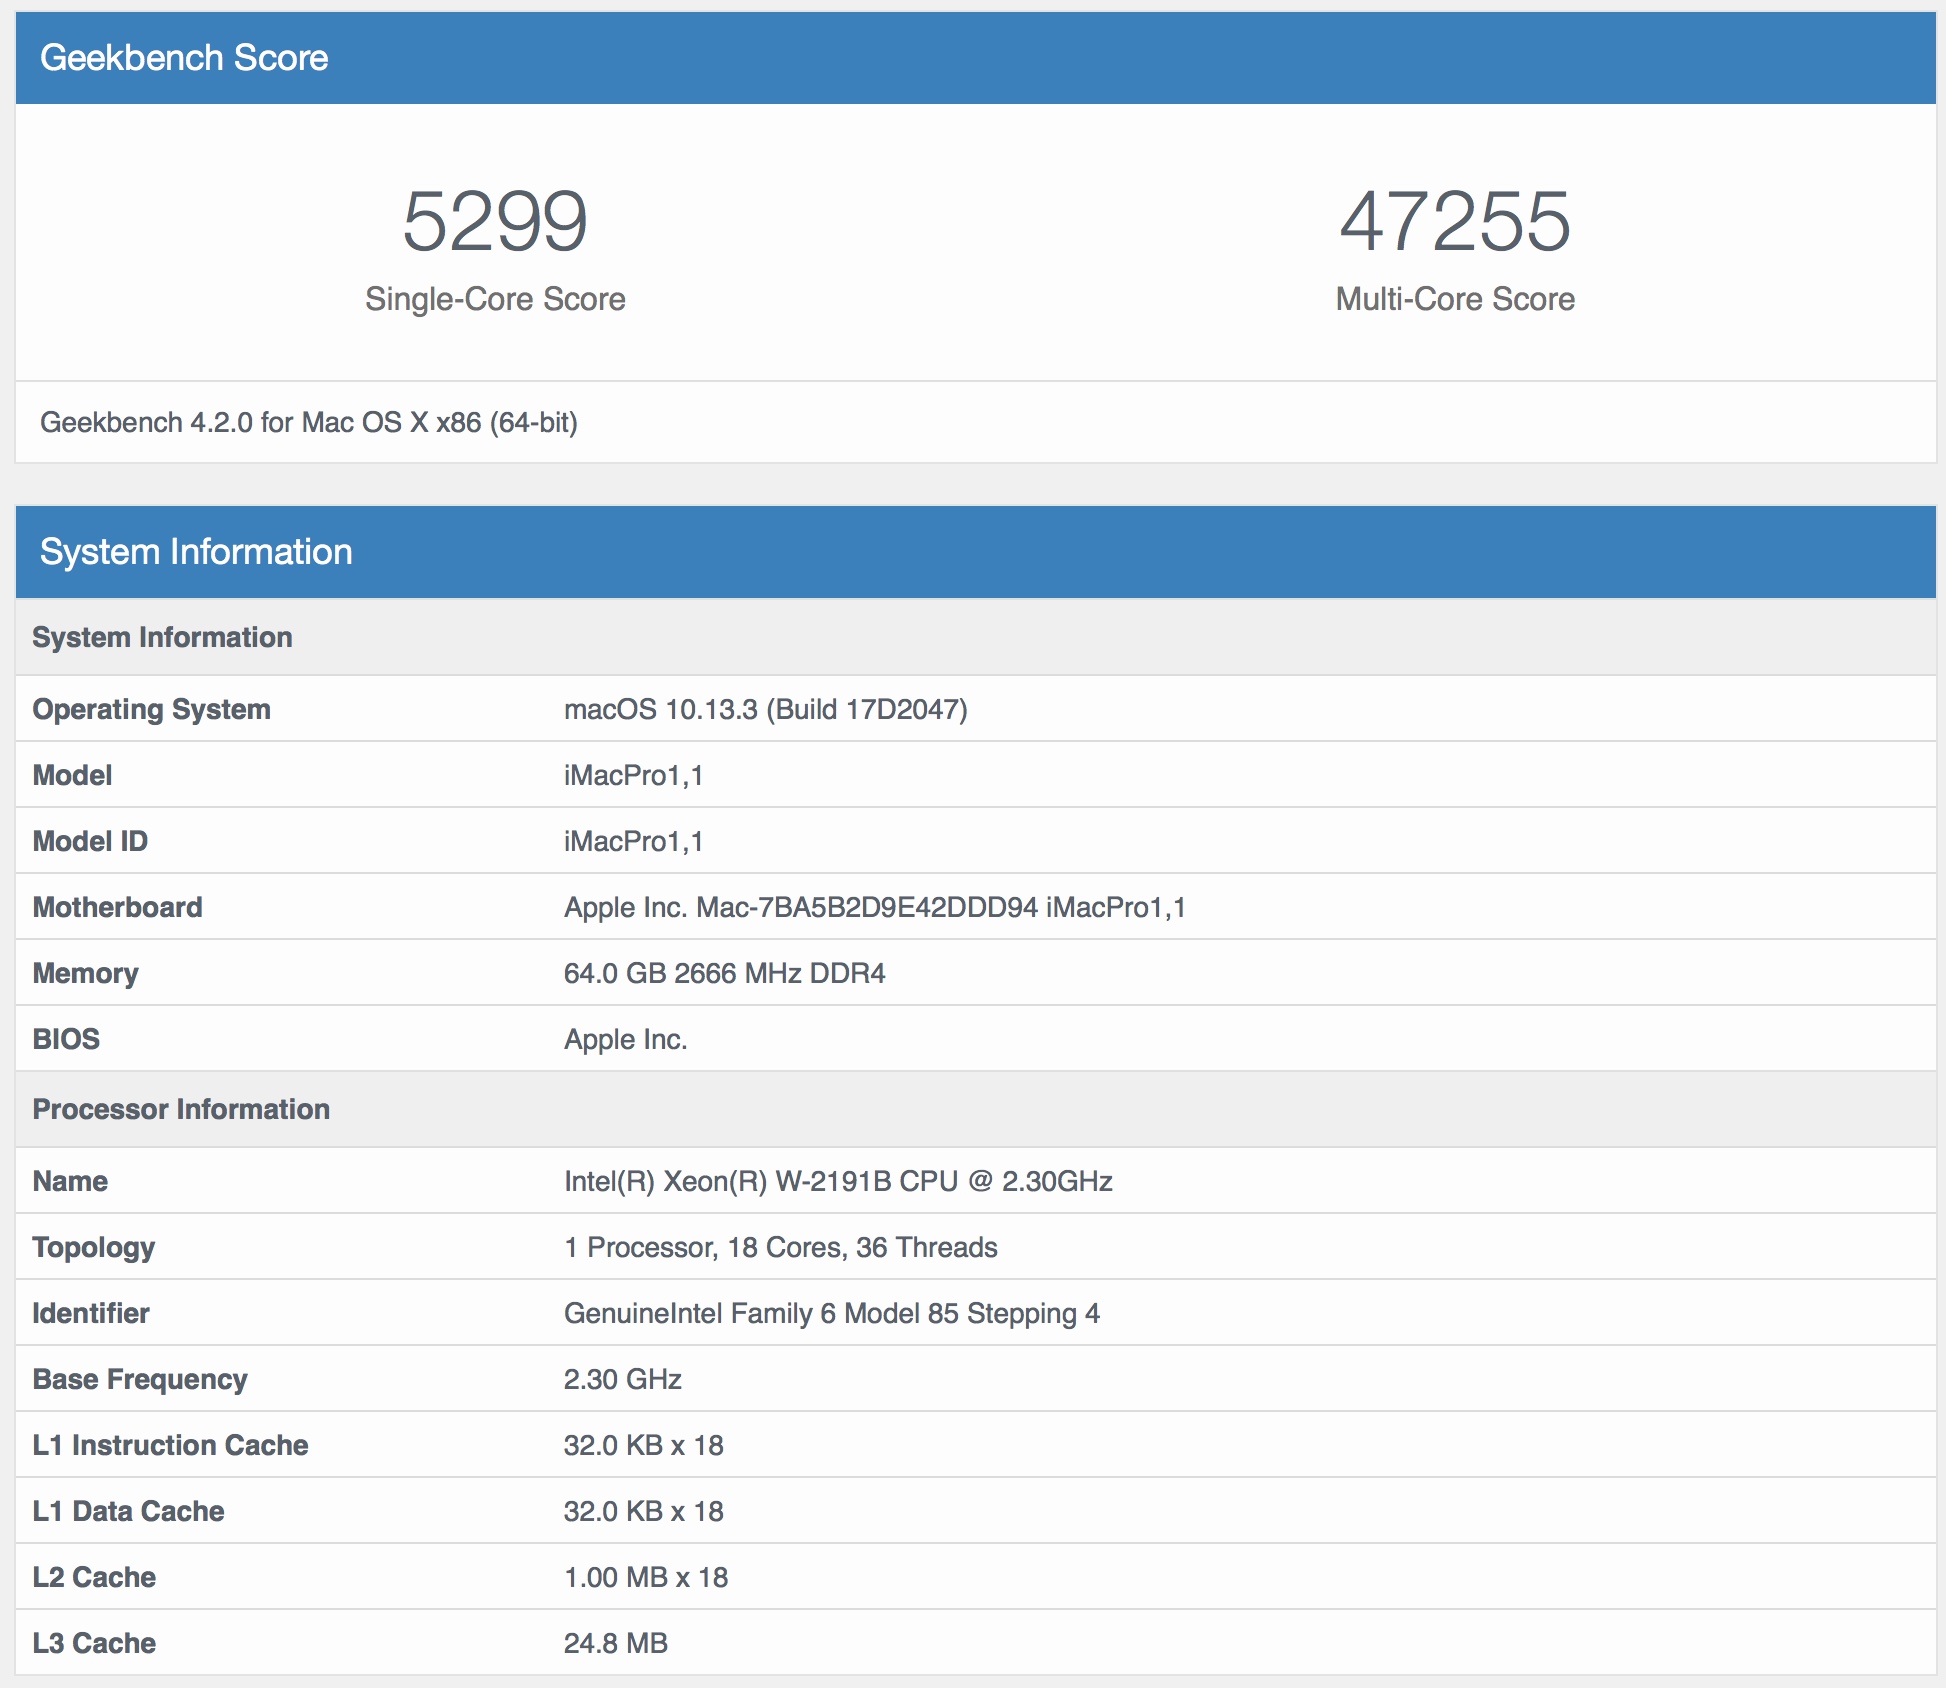
Task: Click the Geekbench 4.2.0 version text
Action: tap(309, 422)
